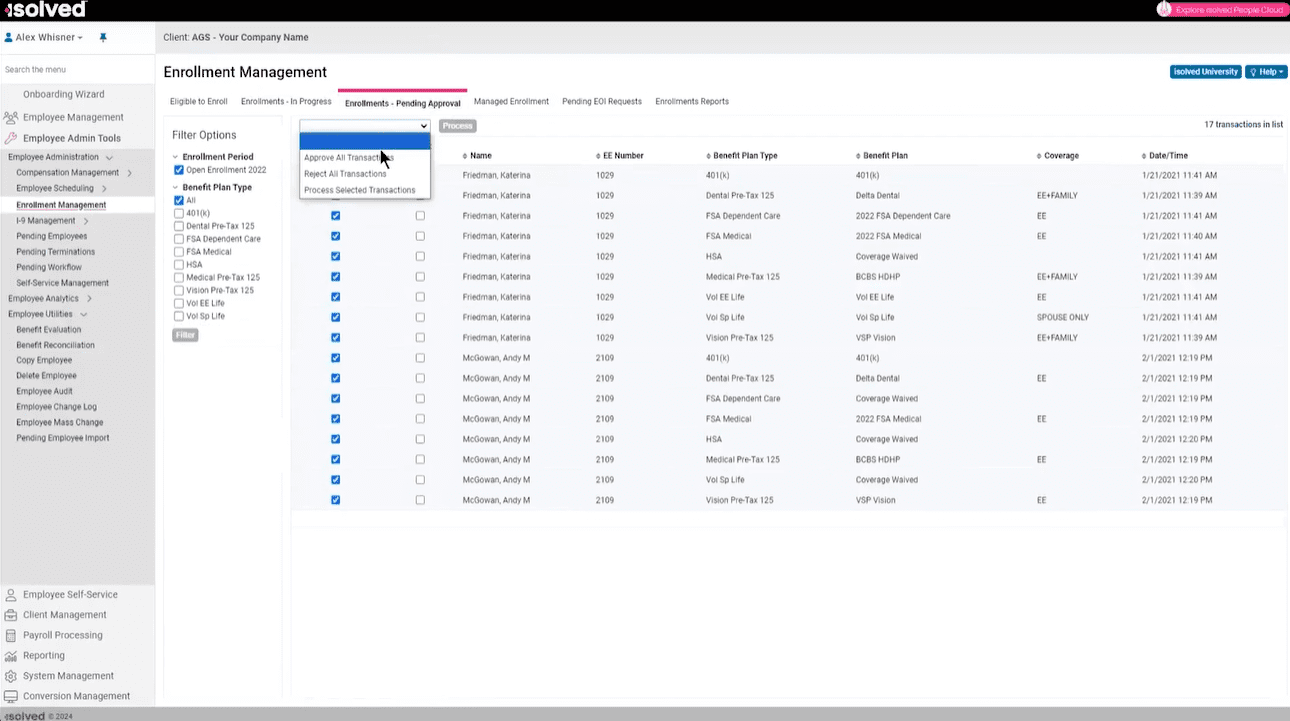Expand Employee Scheduling submenu
Image resolution: width=1290 pixels, height=721 pixels.
103,188
